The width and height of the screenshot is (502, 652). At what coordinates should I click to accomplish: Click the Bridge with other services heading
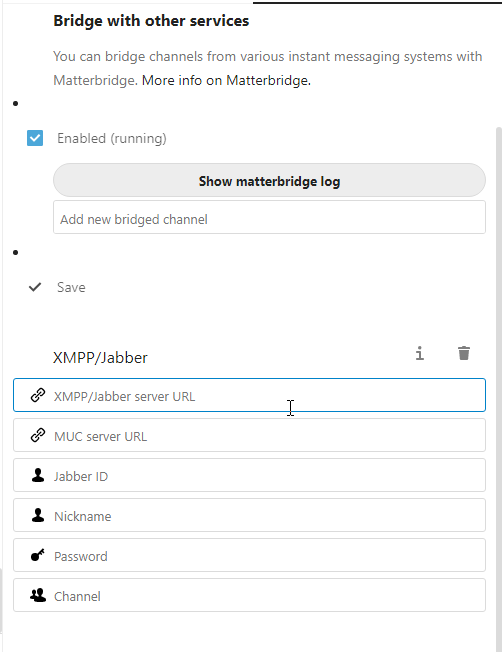click(x=151, y=21)
